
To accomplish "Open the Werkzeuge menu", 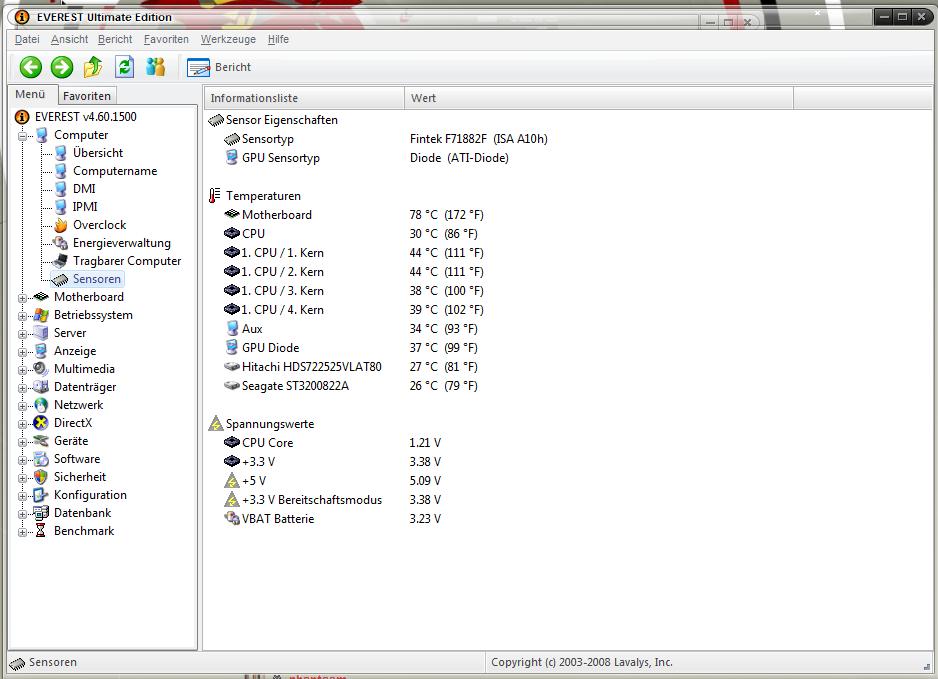I will [228, 39].
